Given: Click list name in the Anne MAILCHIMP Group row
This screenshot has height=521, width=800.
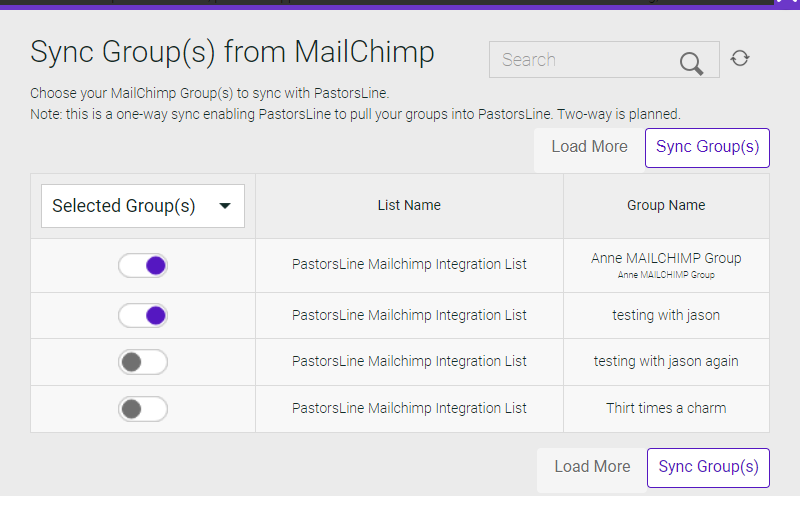Looking at the screenshot, I should 409,264.
